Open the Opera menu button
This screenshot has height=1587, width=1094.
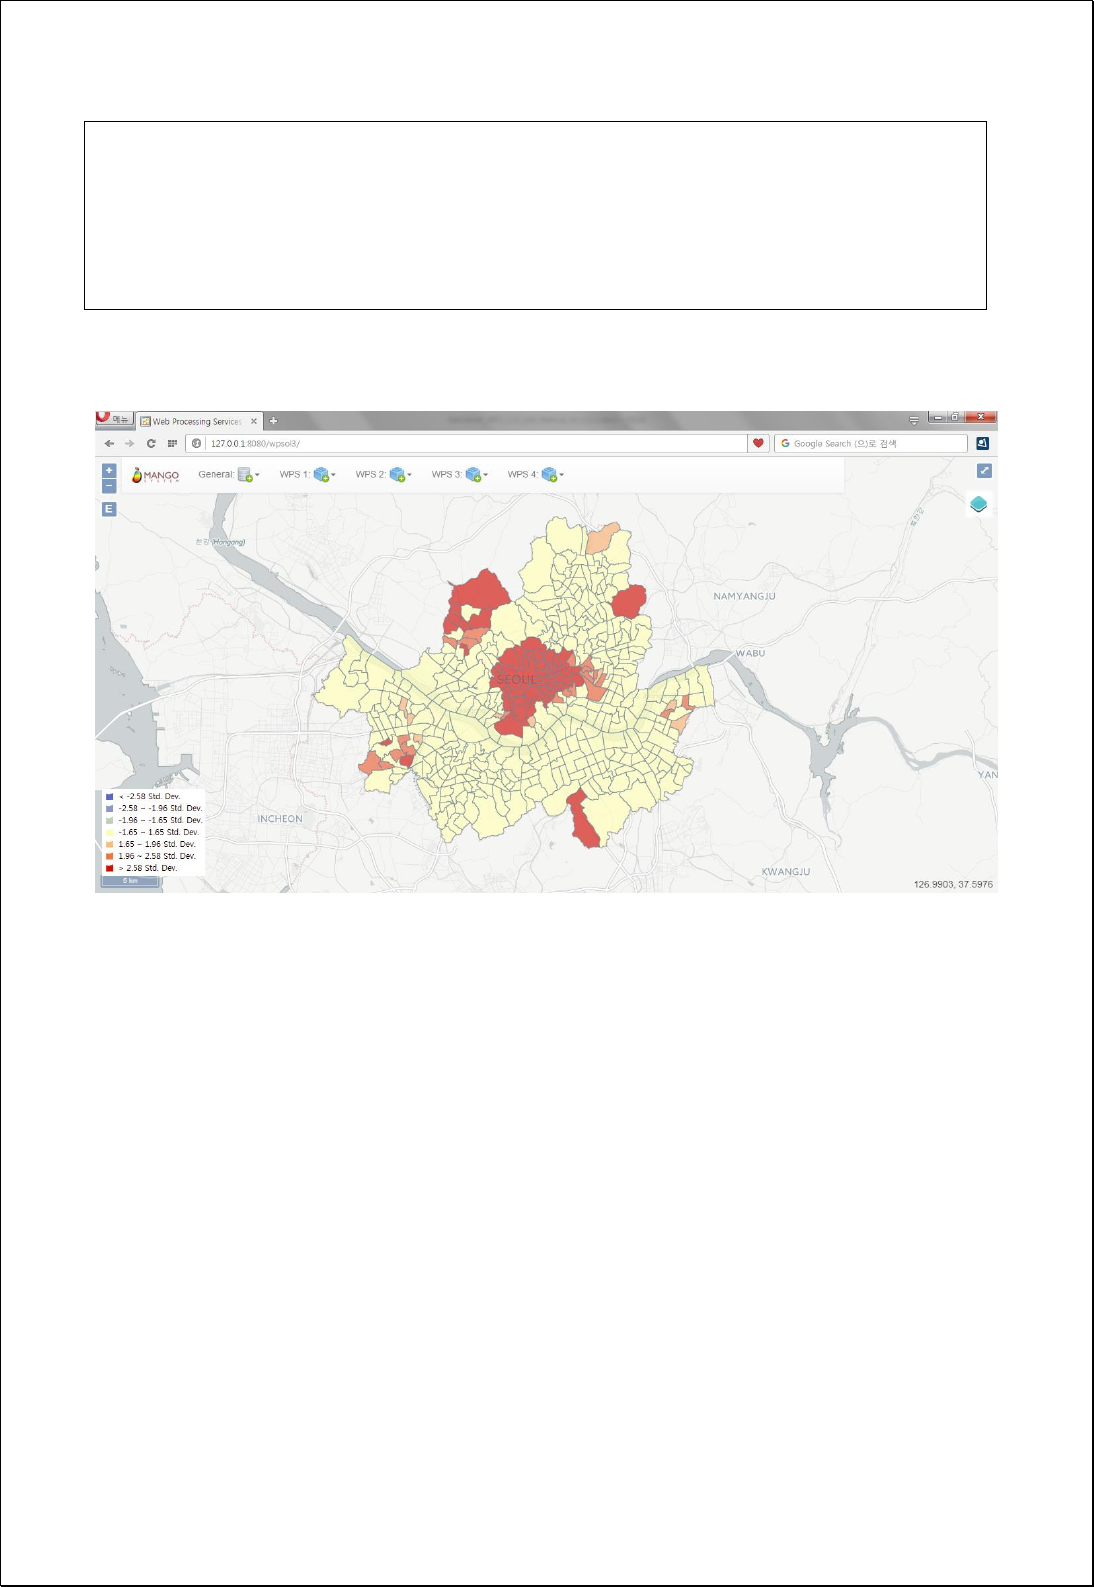(x=114, y=419)
